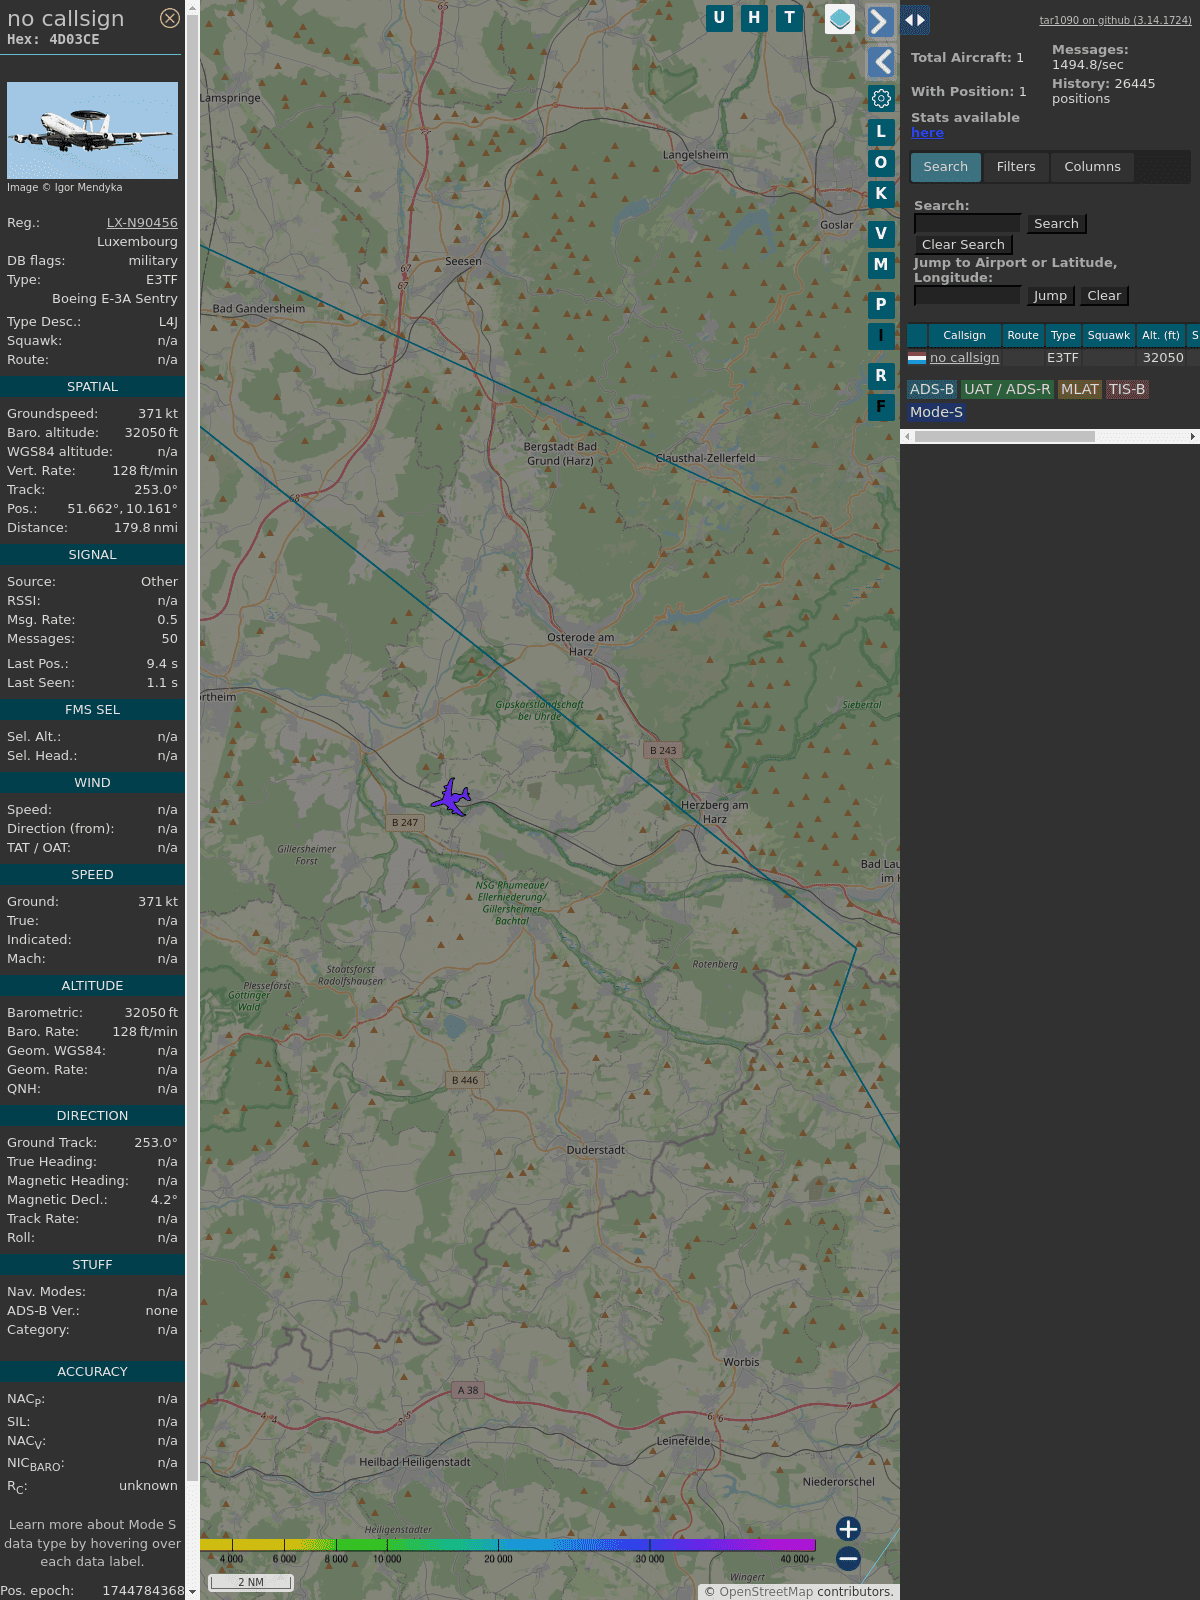
Task: Click the Hex: 4D03CE label
Action: pyautogui.click(x=53, y=40)
